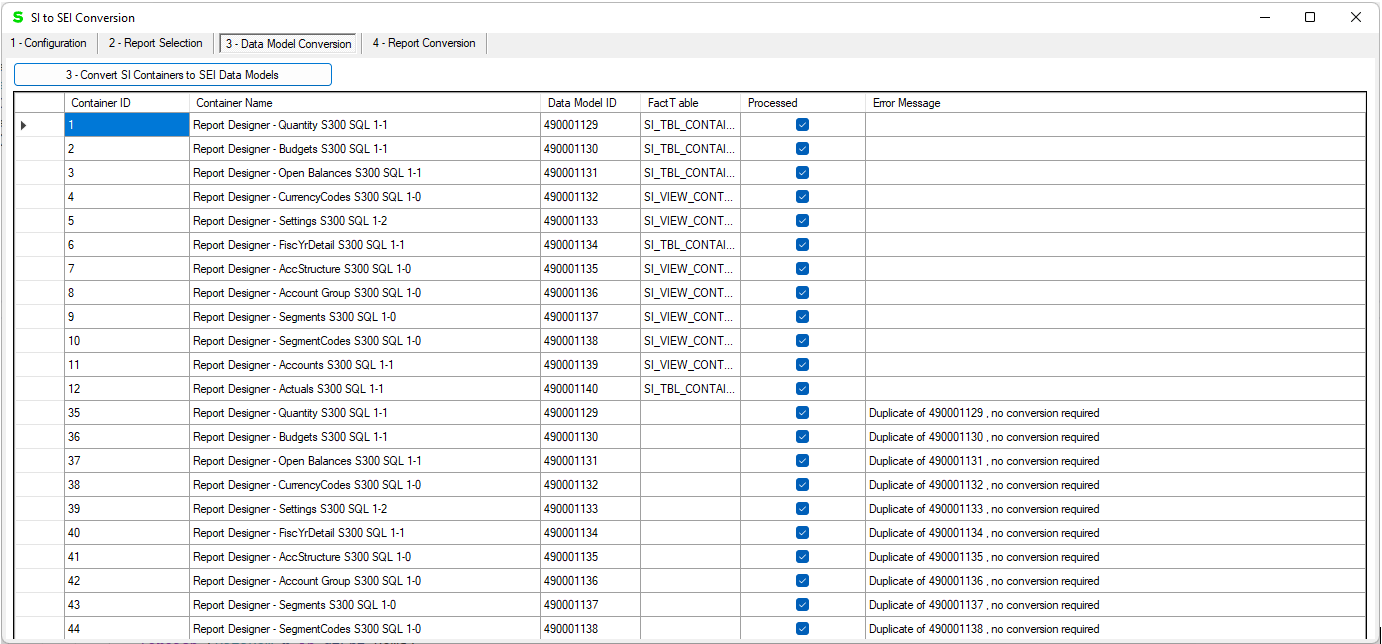This screenshot has height=644, width=1382.
Task: Click Convert SI Containers to SEI Data Models
Action: pos(172,75)
